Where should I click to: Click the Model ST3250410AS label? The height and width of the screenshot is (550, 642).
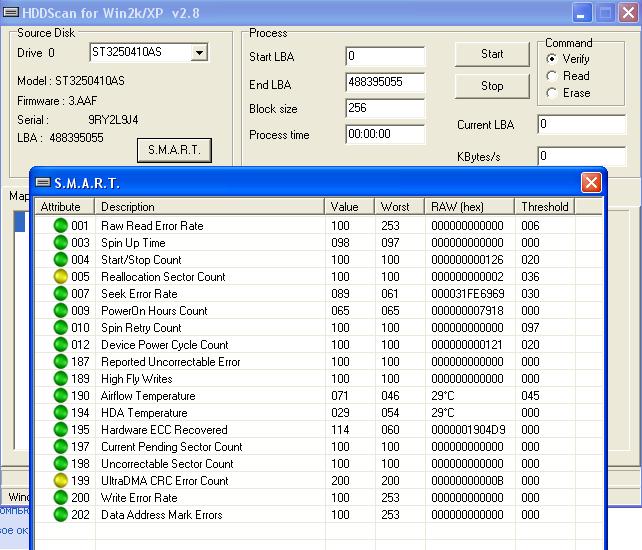pos(71,81)
